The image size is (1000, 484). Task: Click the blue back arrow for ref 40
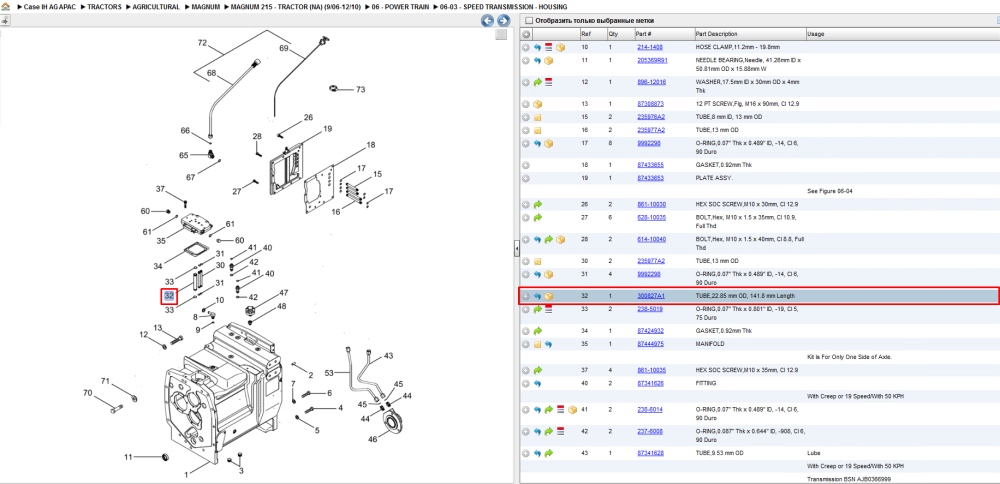tap(537, 384)
